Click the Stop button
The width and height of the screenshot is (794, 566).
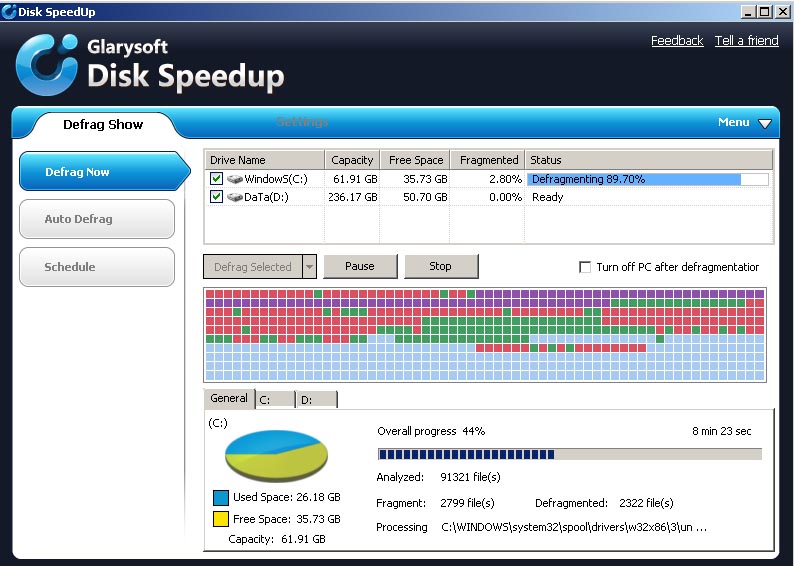coord(441,266)
